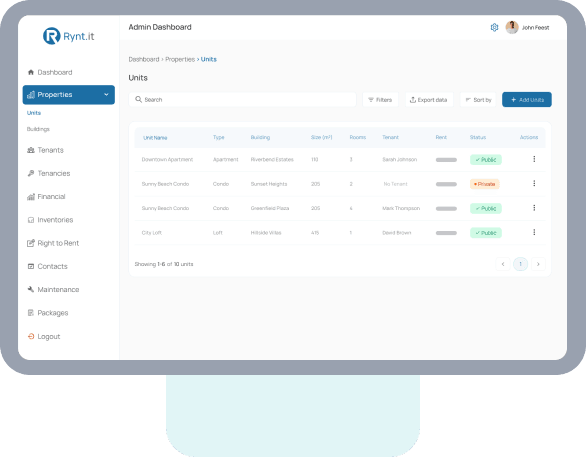Go to Dashboard via breadcrumb
The width and height of the screenshot is (586, 457).
[144, 59]
